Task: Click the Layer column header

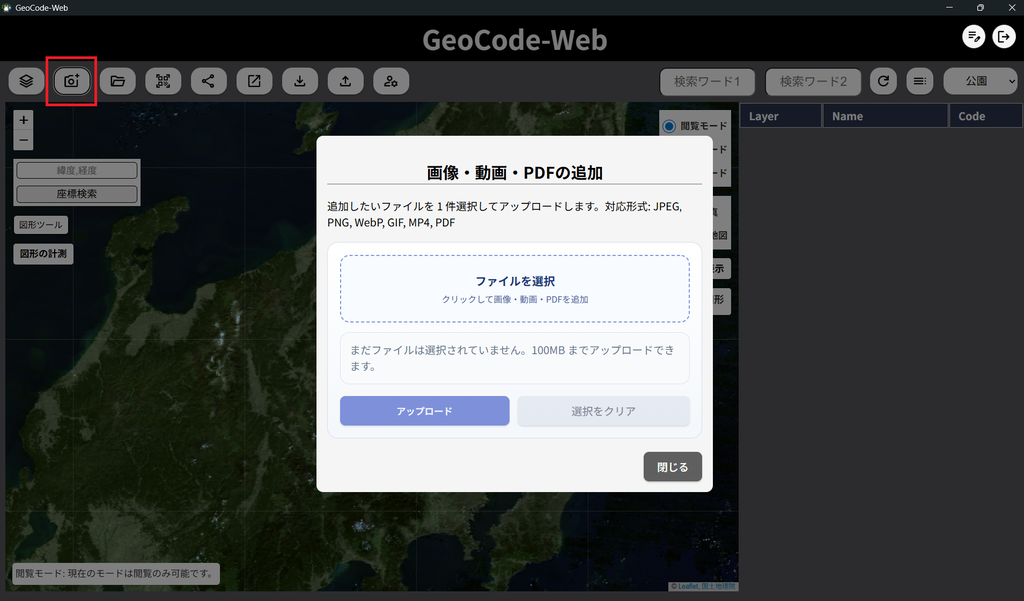Action: (780, 116)
